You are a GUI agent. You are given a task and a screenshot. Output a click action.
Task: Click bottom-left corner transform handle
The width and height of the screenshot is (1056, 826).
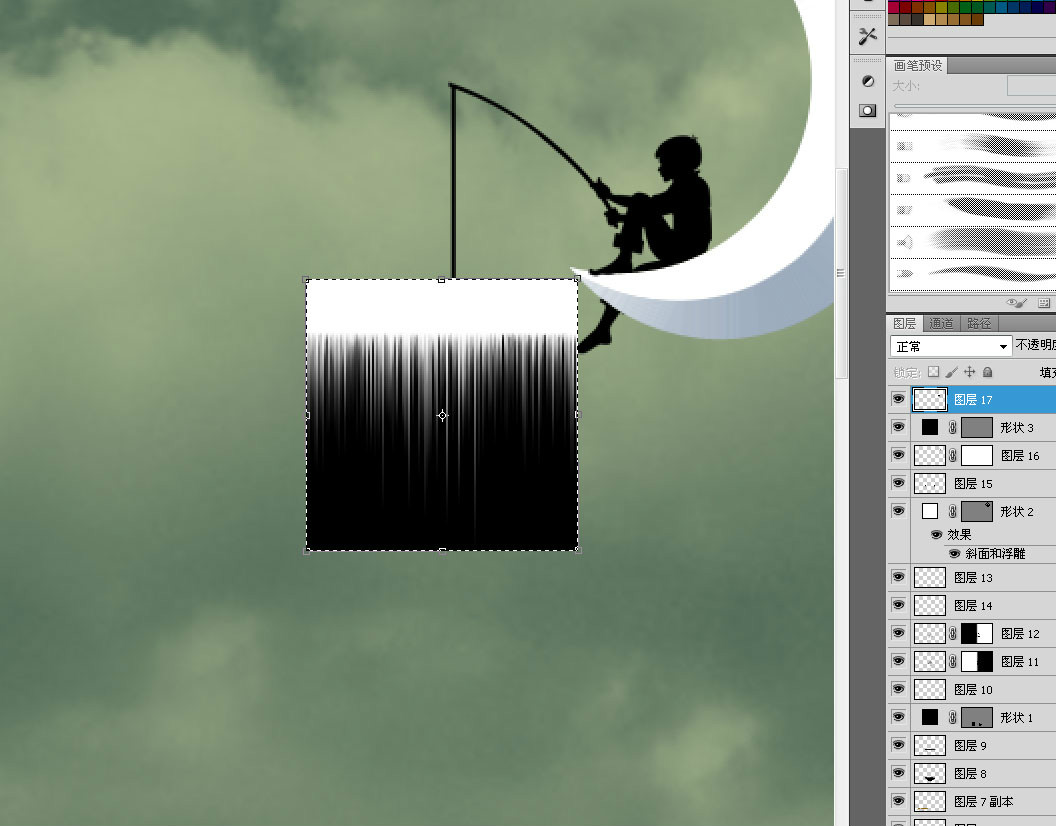[306, 551]
